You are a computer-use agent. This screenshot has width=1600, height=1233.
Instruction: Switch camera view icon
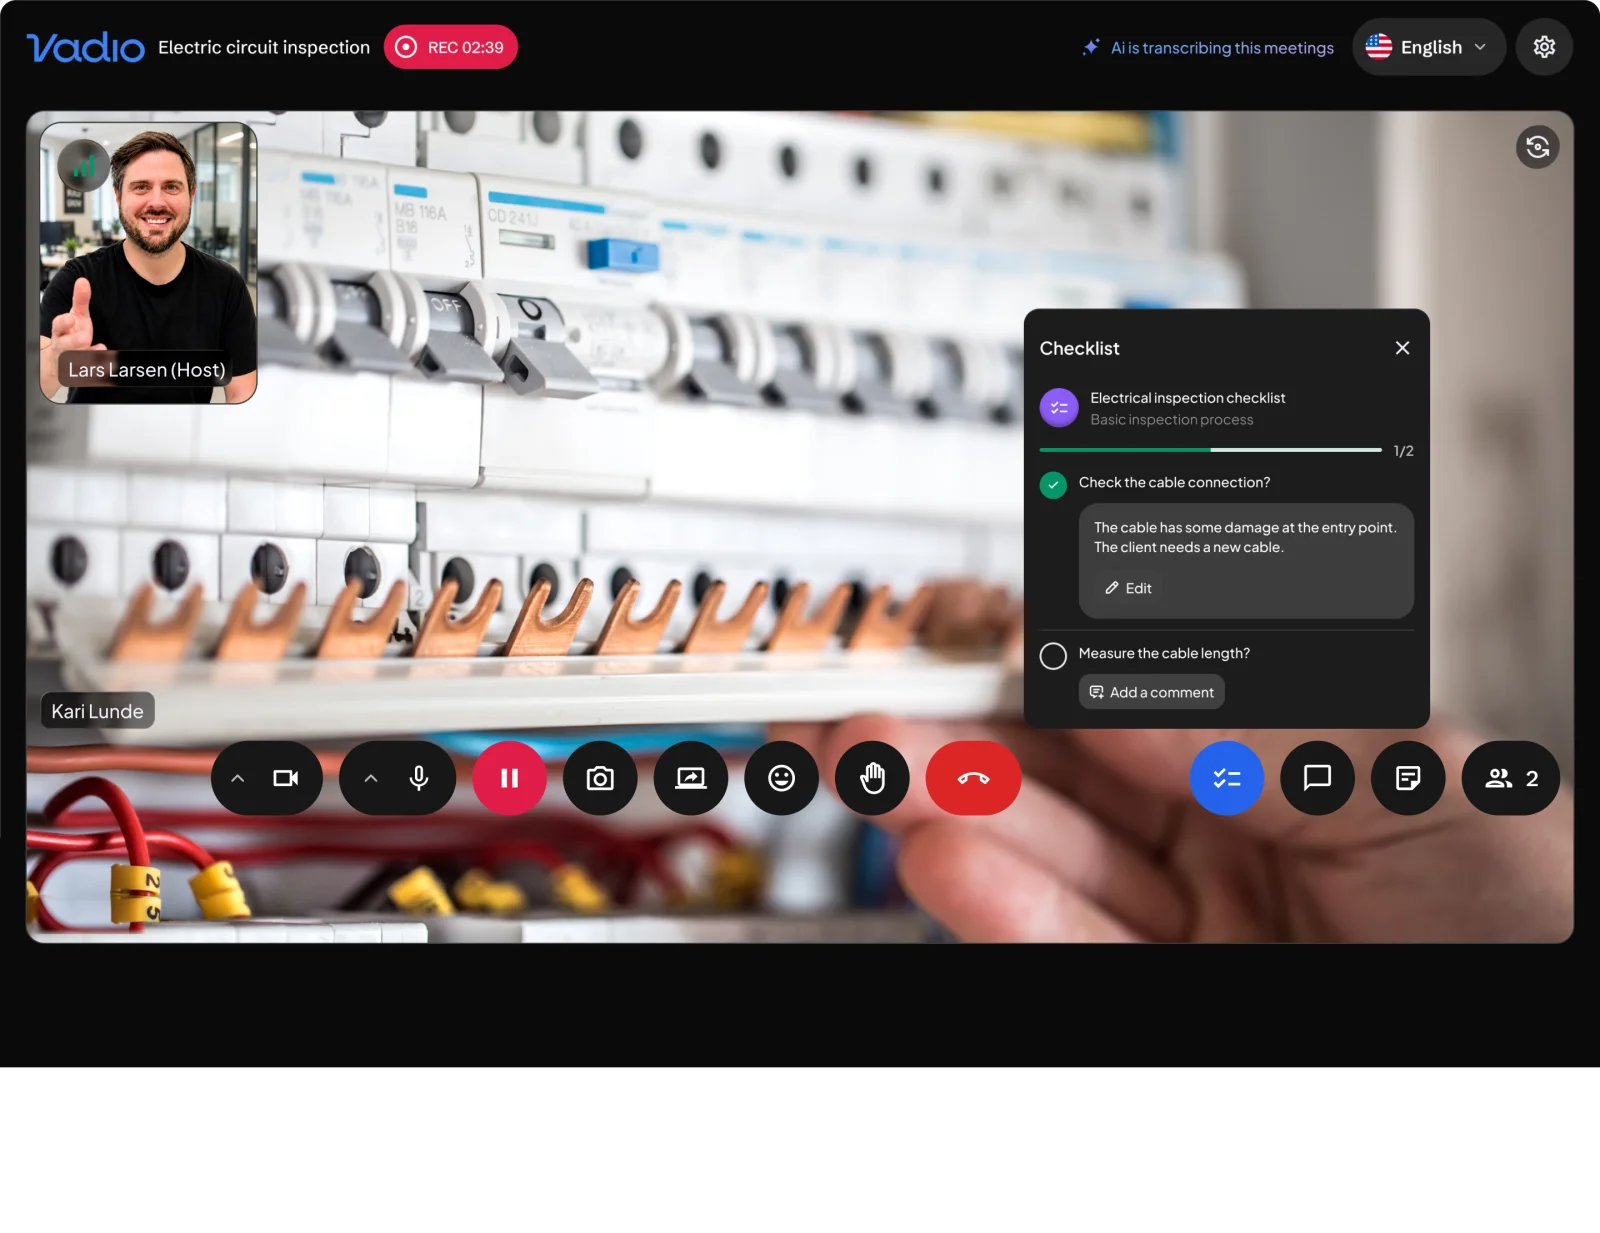point(1538,147)
